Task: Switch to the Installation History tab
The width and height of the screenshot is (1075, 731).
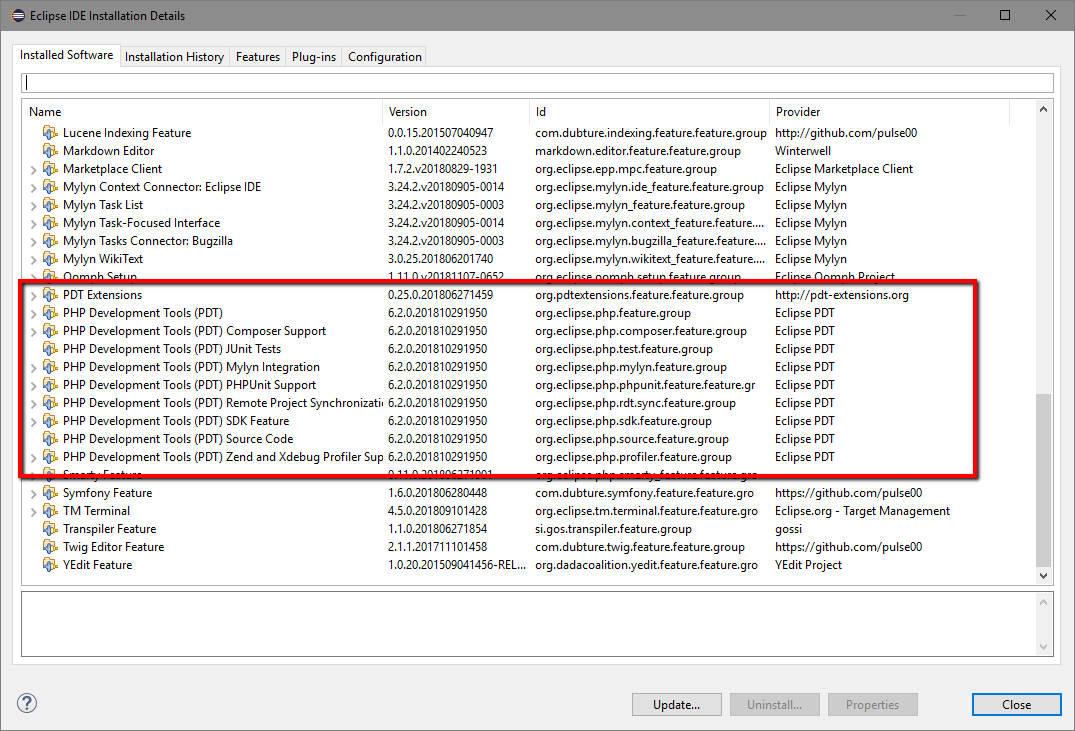Action: [x=174, y=57]
